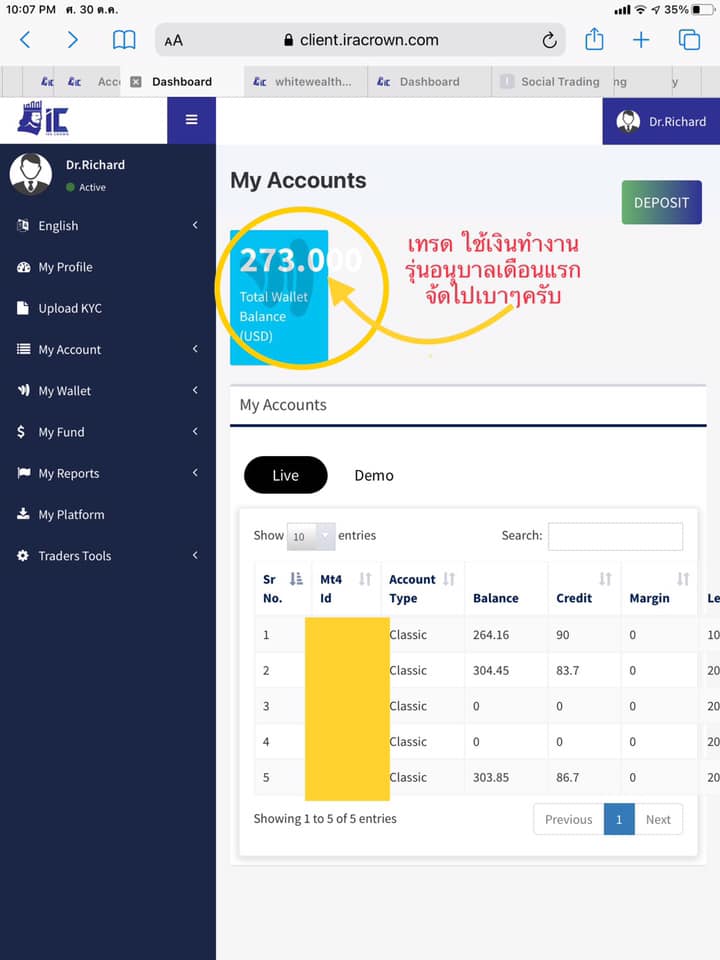Click the IC Crown logo

[43, 119]
